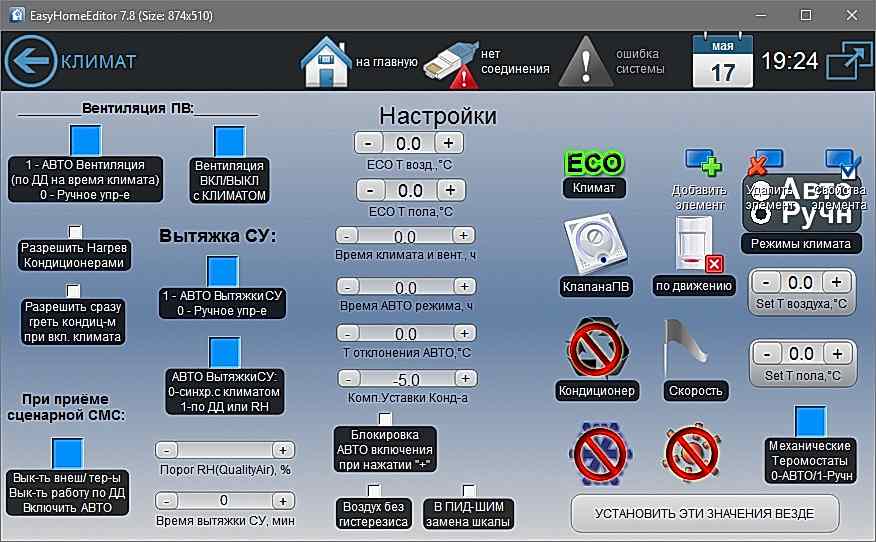Viewport: 876px width, 542px height.
Task: Click the Удалить элемент icon
Action: pyautogui.click(x=765, y=161)
